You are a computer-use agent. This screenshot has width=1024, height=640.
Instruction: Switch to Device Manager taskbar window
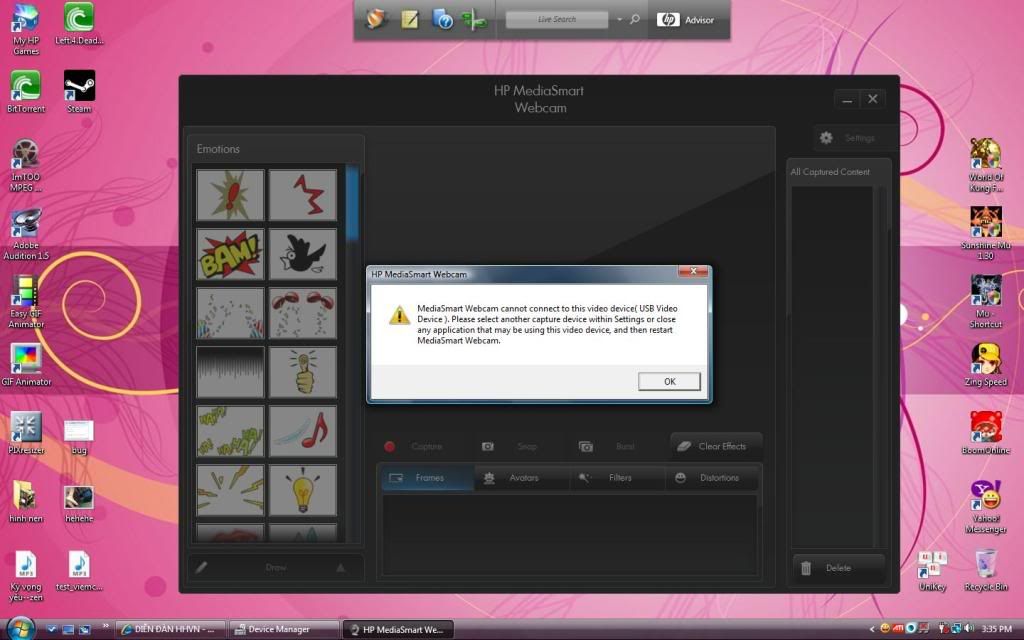[x=285, y=630]
